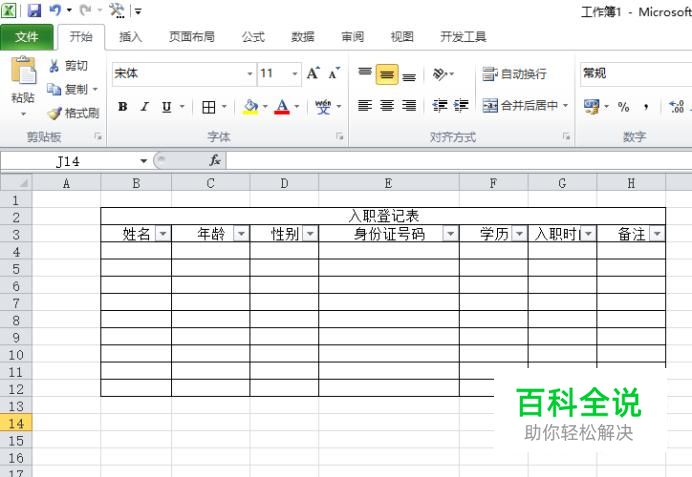Image resolution: width=692 pixels, height=477 pixels.
Task: Click the Paste clipboard icon
Action: click(23, 71)
